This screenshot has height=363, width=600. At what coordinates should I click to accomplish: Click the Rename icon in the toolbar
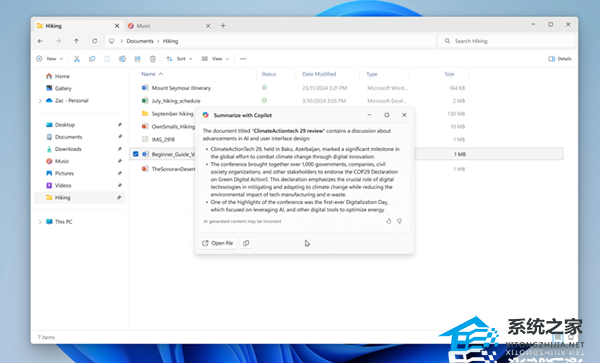tap(122, 59)
